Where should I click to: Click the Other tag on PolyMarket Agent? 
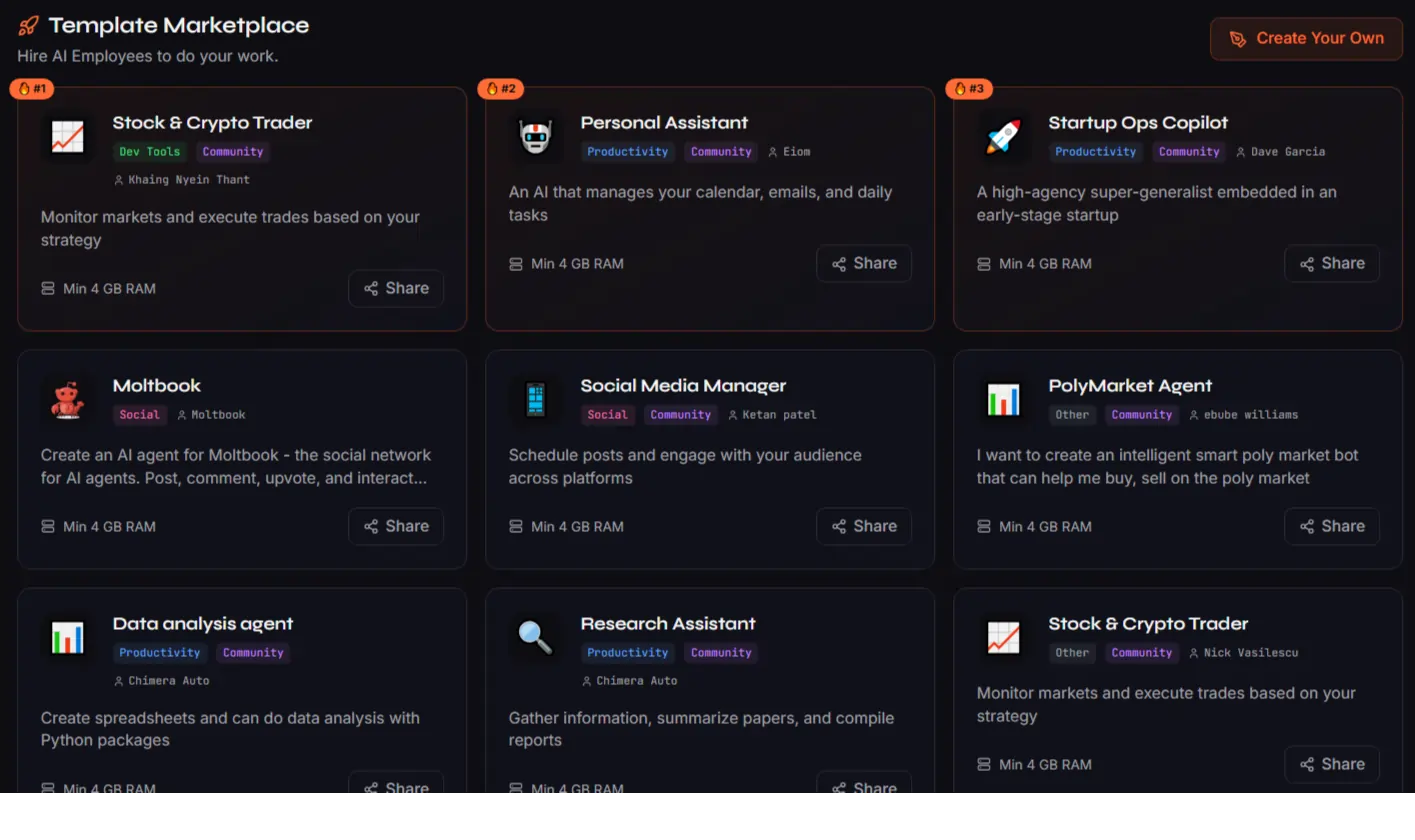click(x=1072, y=415)
